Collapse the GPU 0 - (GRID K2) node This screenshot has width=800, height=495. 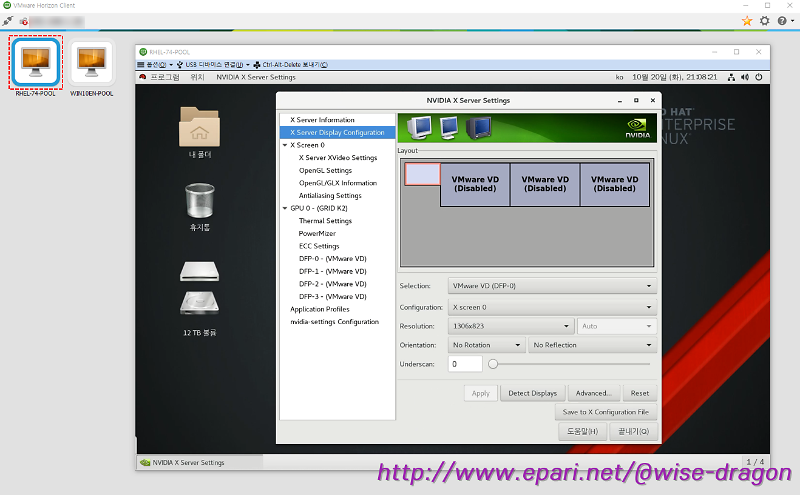(285, 208)
